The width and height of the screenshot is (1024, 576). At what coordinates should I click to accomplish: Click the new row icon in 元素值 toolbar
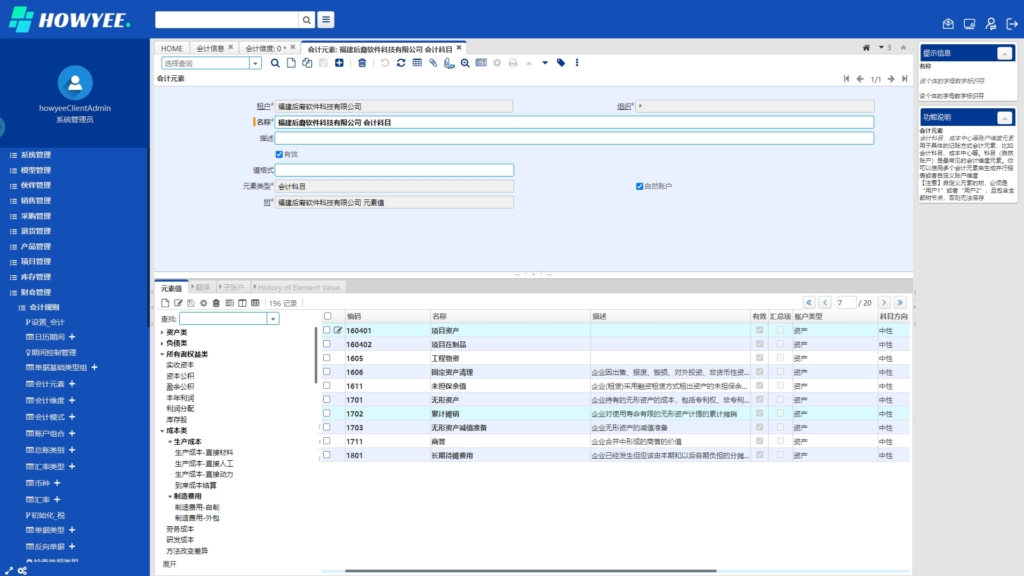(x=165, y=303)
